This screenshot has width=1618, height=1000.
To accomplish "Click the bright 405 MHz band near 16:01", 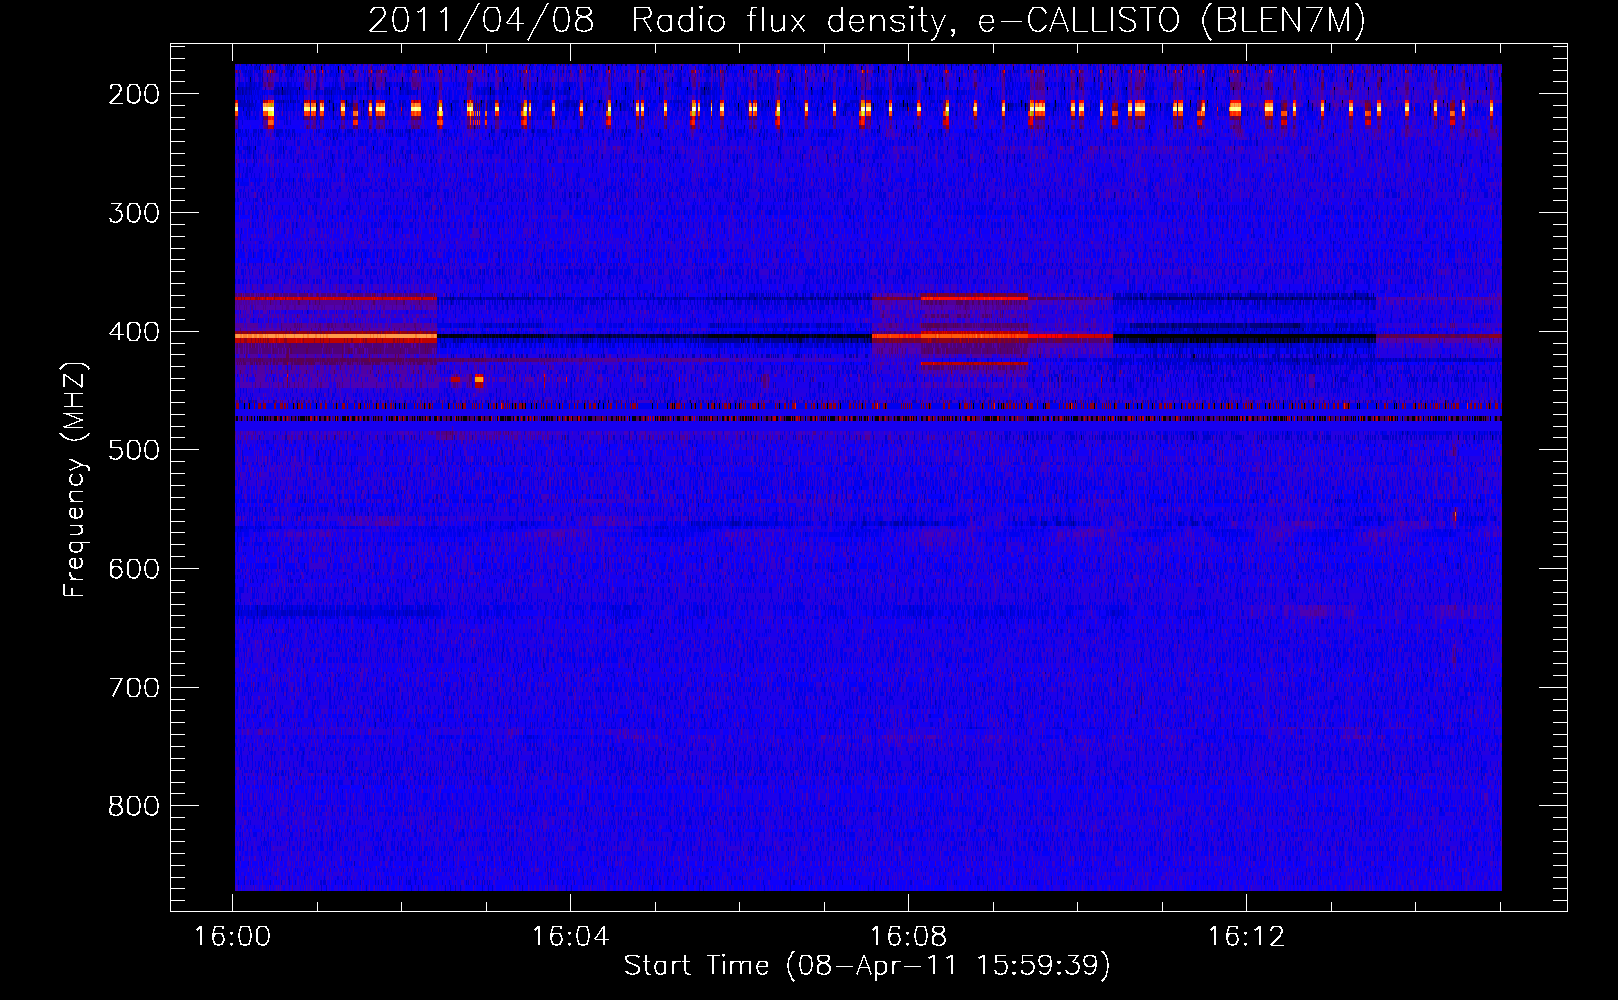I will (336, 338).
